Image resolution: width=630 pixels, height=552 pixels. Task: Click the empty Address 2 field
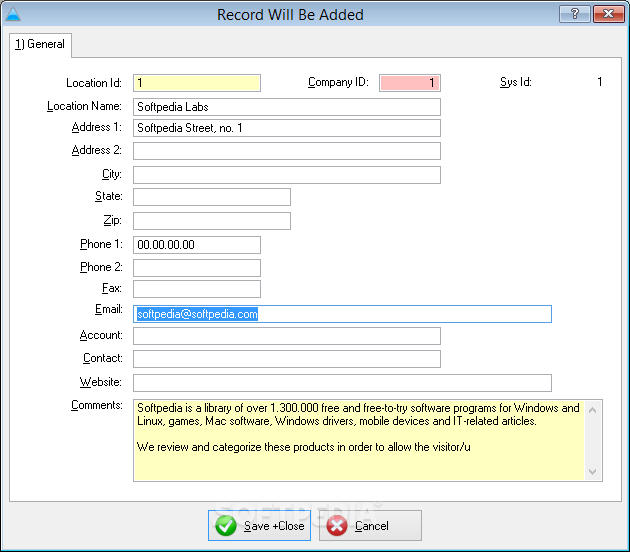click(287, 151)
